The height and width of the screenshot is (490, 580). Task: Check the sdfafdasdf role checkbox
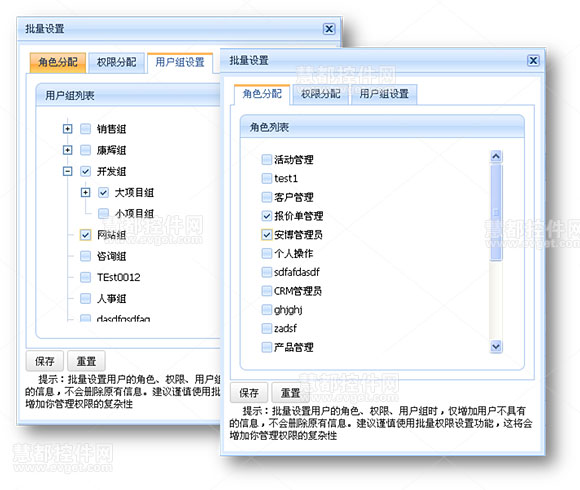pos(267,272)
